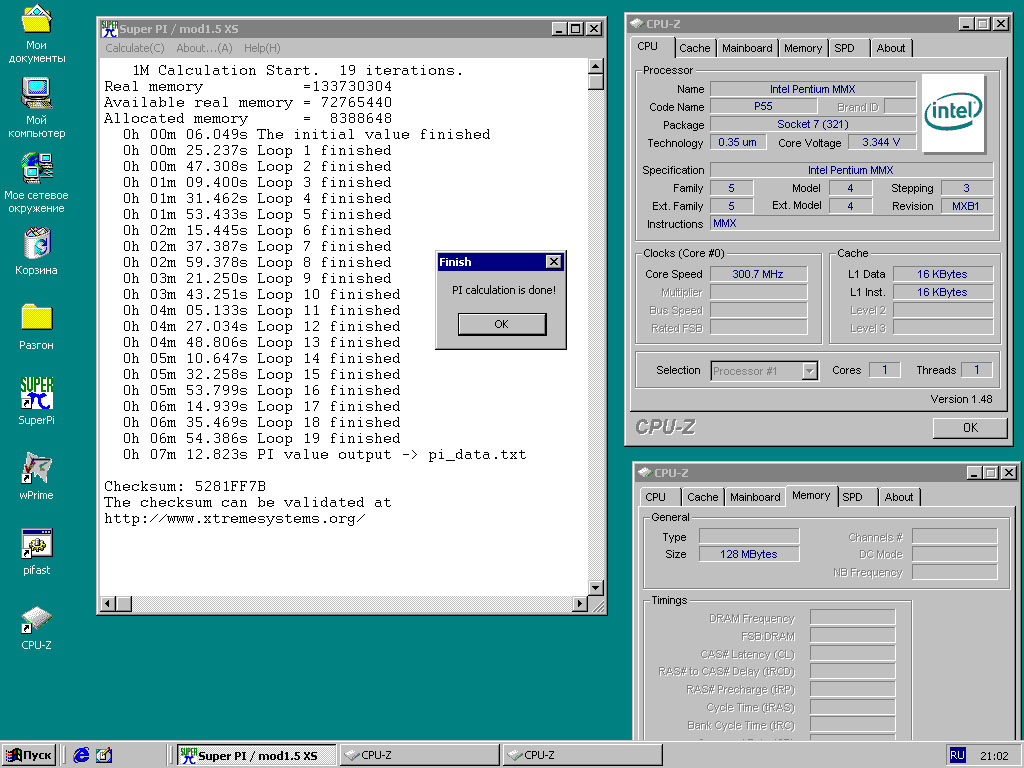Click the Core Voltage 3.344 V field
Screen dimensions: 1024x768
pos(881,142)
